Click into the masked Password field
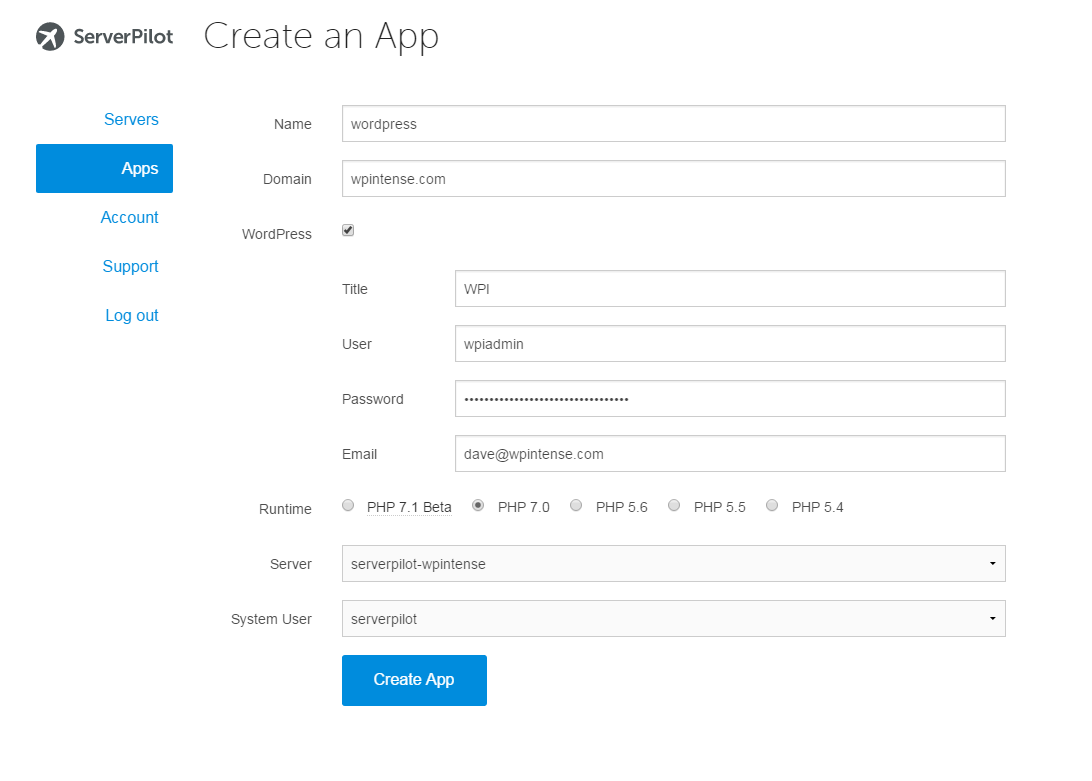 click(x=730, y=399)
